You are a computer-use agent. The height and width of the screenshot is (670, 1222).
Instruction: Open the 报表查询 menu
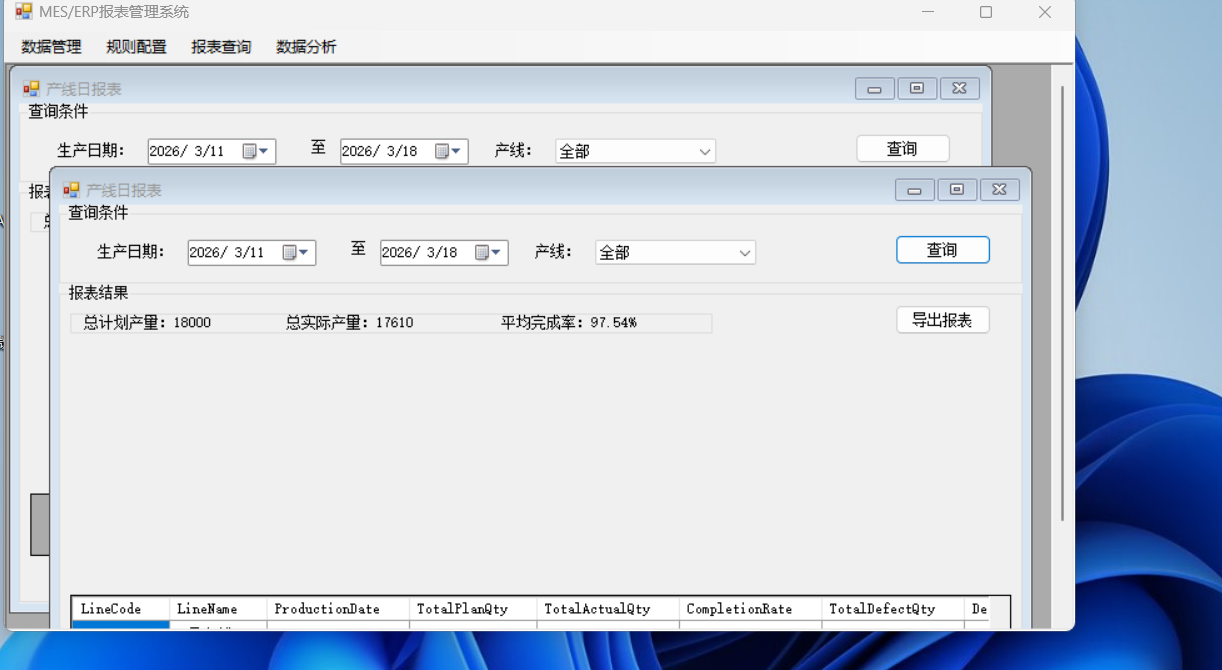pyautogui.click(x=221, y=47)
